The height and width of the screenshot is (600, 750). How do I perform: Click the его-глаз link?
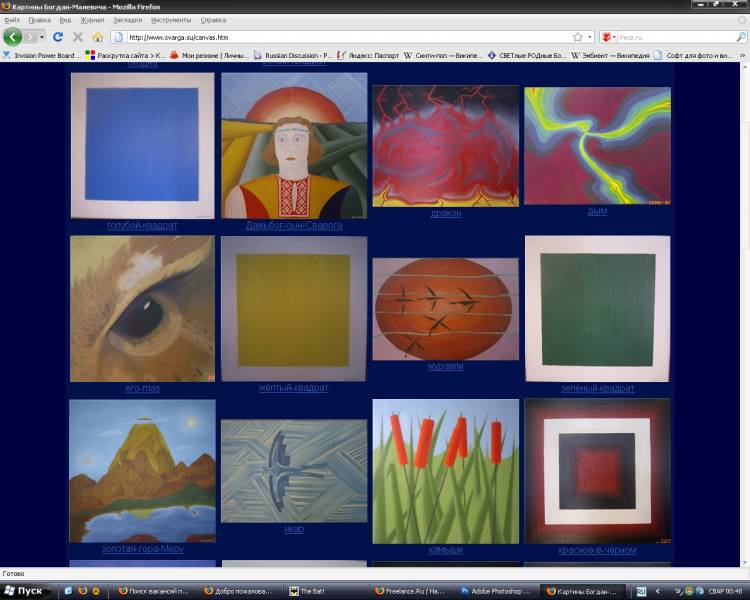point(143,388)
